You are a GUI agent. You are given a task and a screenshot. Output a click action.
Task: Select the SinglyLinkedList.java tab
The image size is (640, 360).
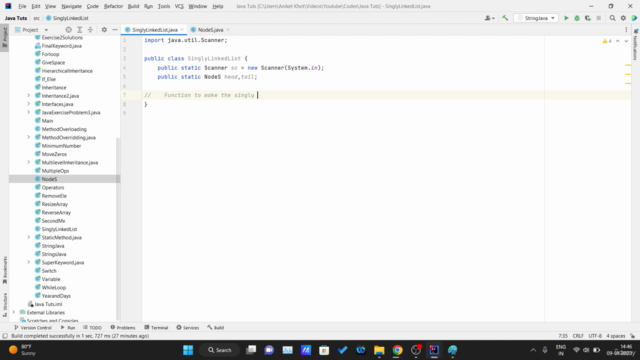click(154, 30)
